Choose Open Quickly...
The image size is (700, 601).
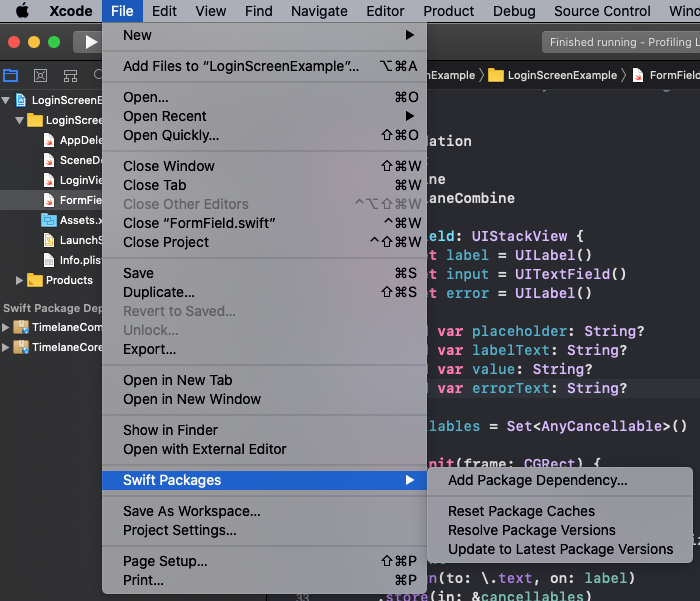click(x=264, y=135)
